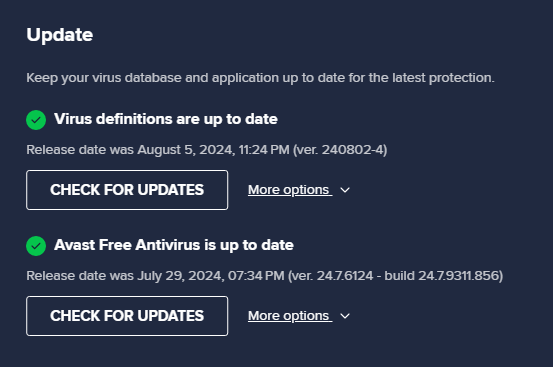Click the green checkmark beside Virus definitions
Viewport: 553px width, 367px height.
pyautogui.click(x=36, y=120)
